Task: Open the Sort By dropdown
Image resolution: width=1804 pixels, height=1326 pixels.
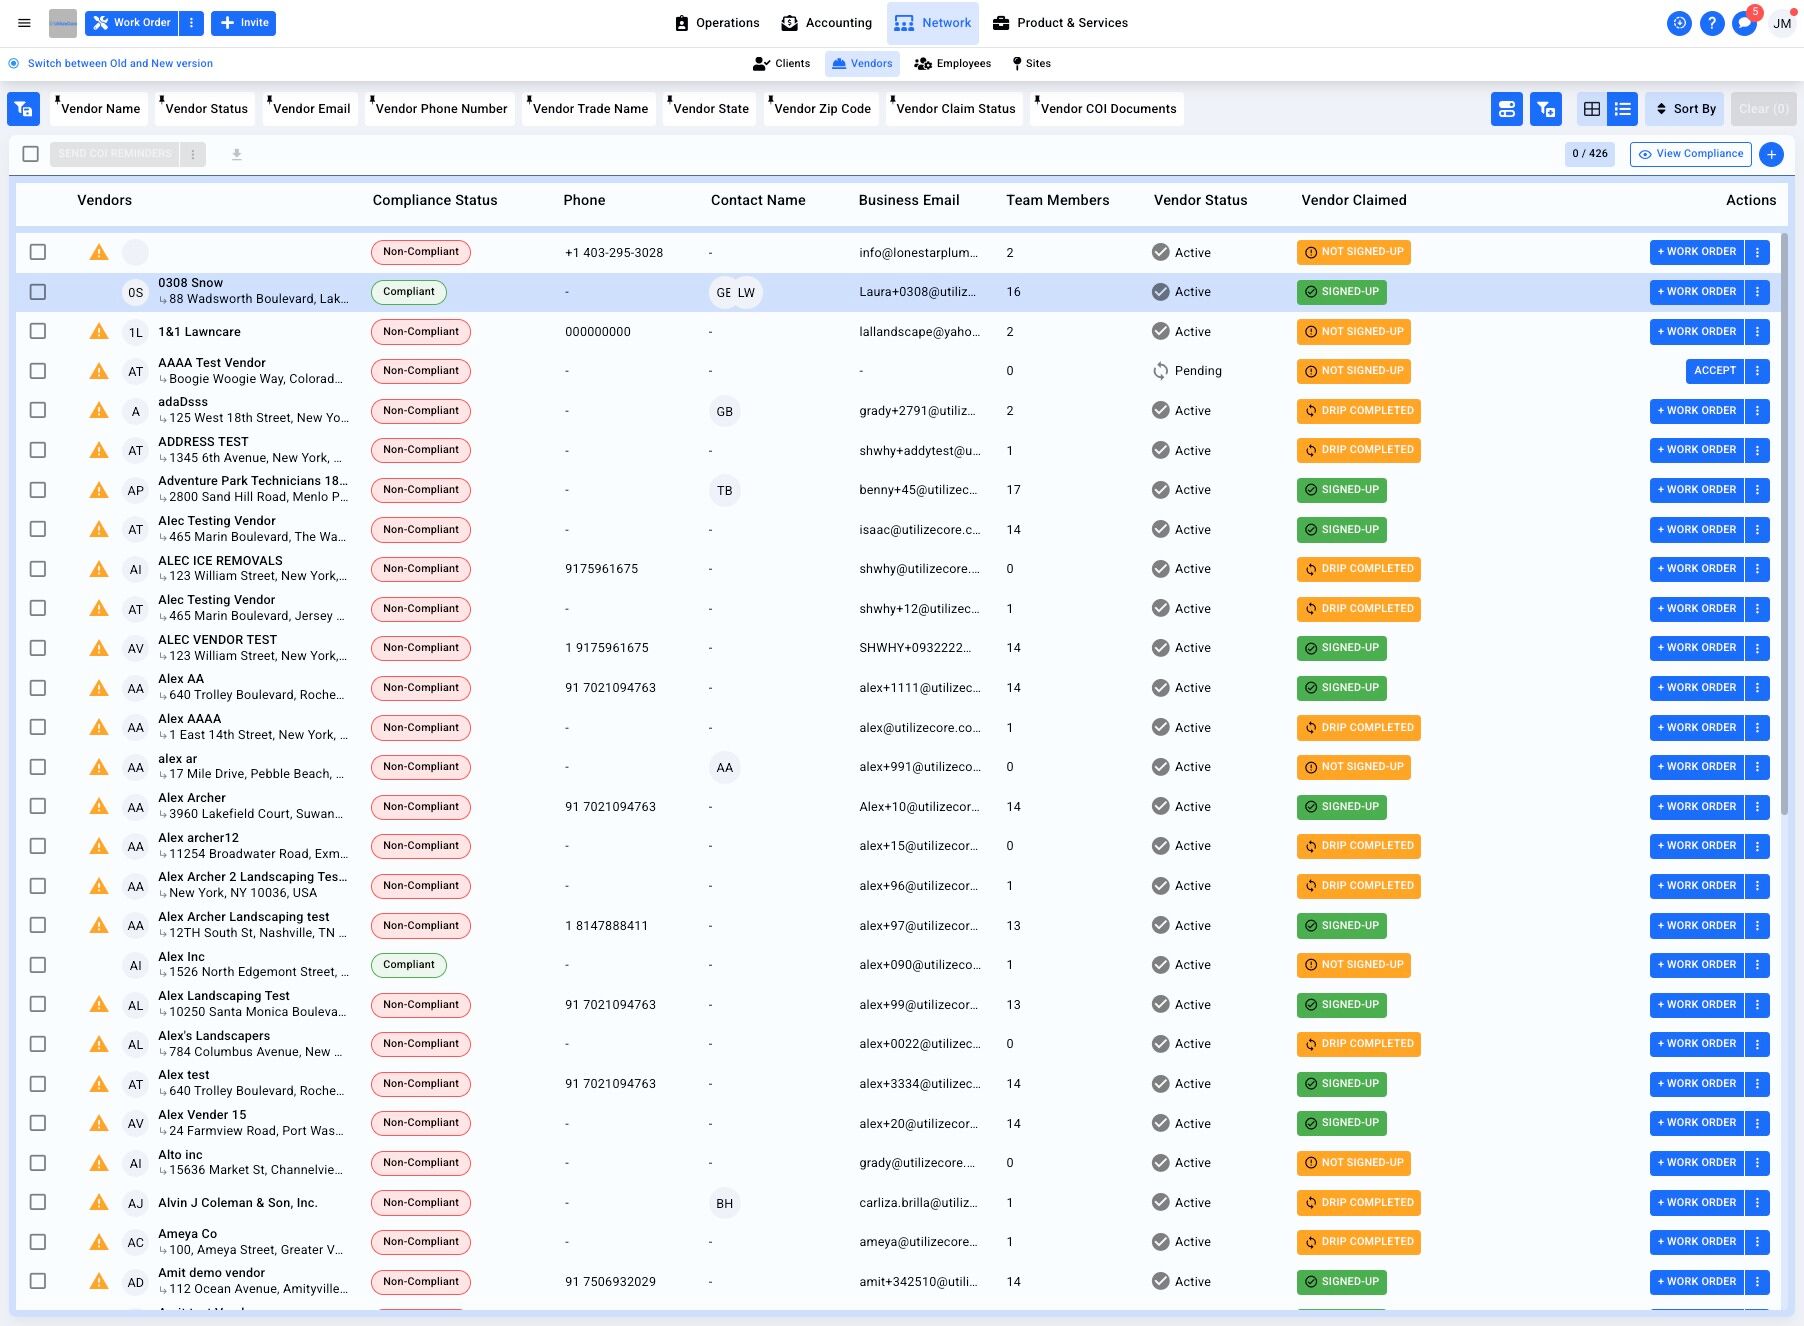Action: point(1685,109)
